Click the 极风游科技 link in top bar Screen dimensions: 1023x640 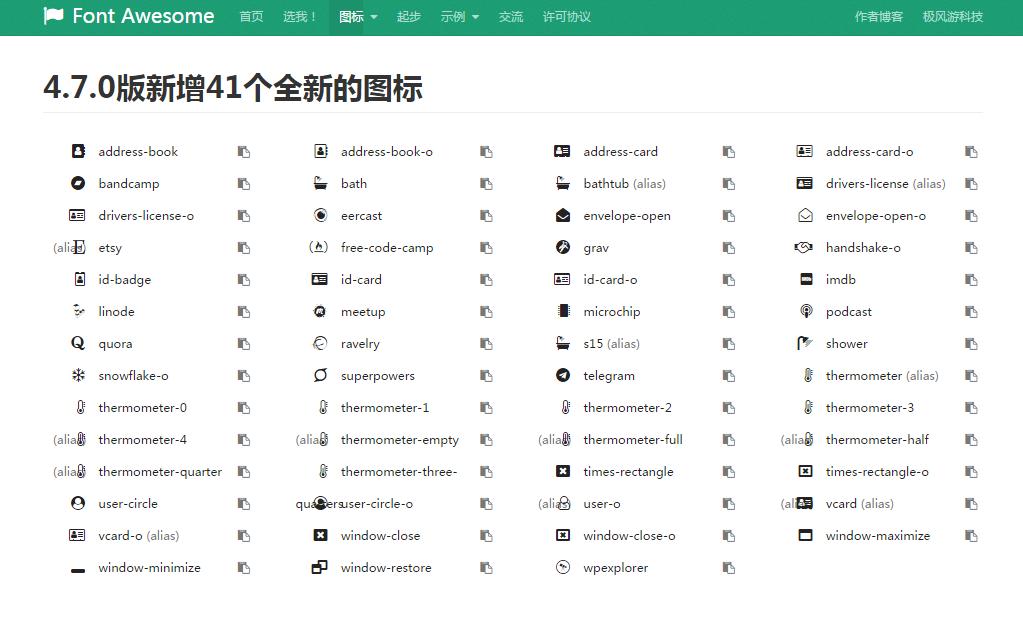point(951,17)
